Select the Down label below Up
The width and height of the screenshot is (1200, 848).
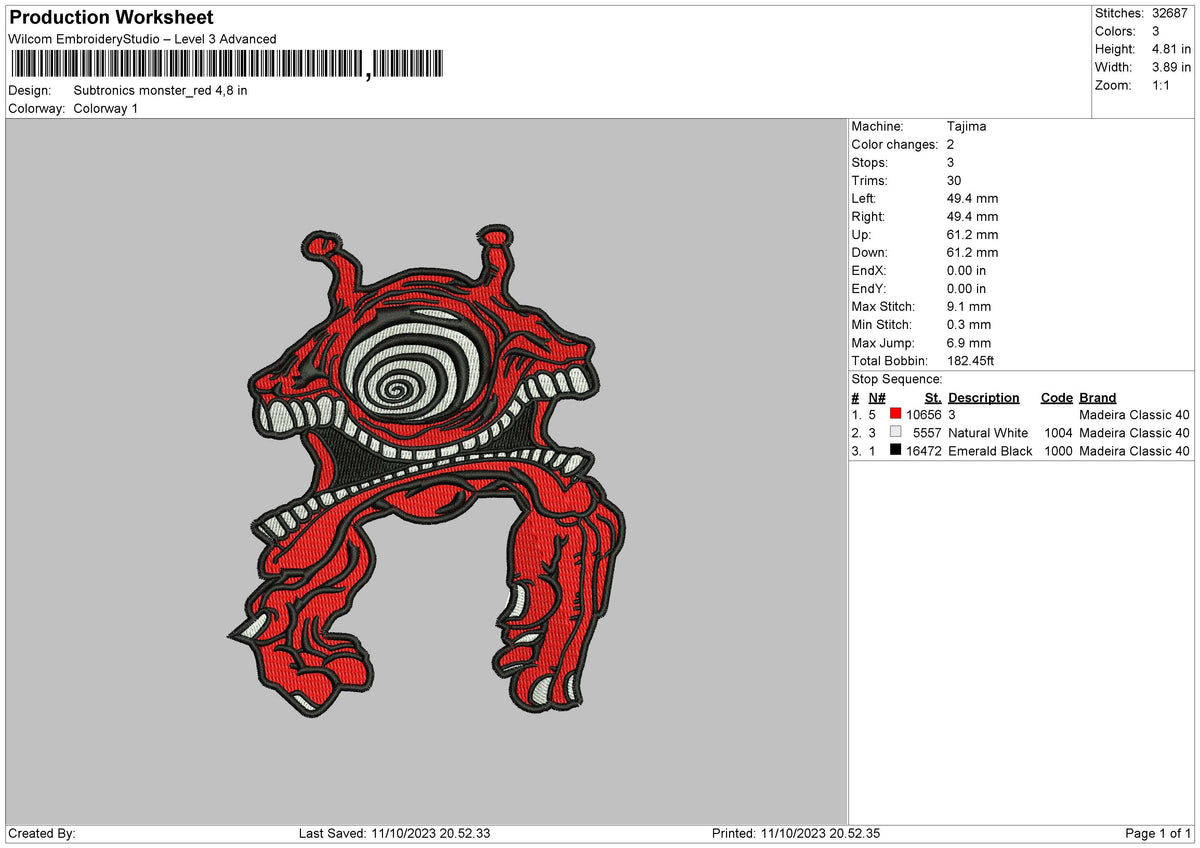click(x=869, y=253)
